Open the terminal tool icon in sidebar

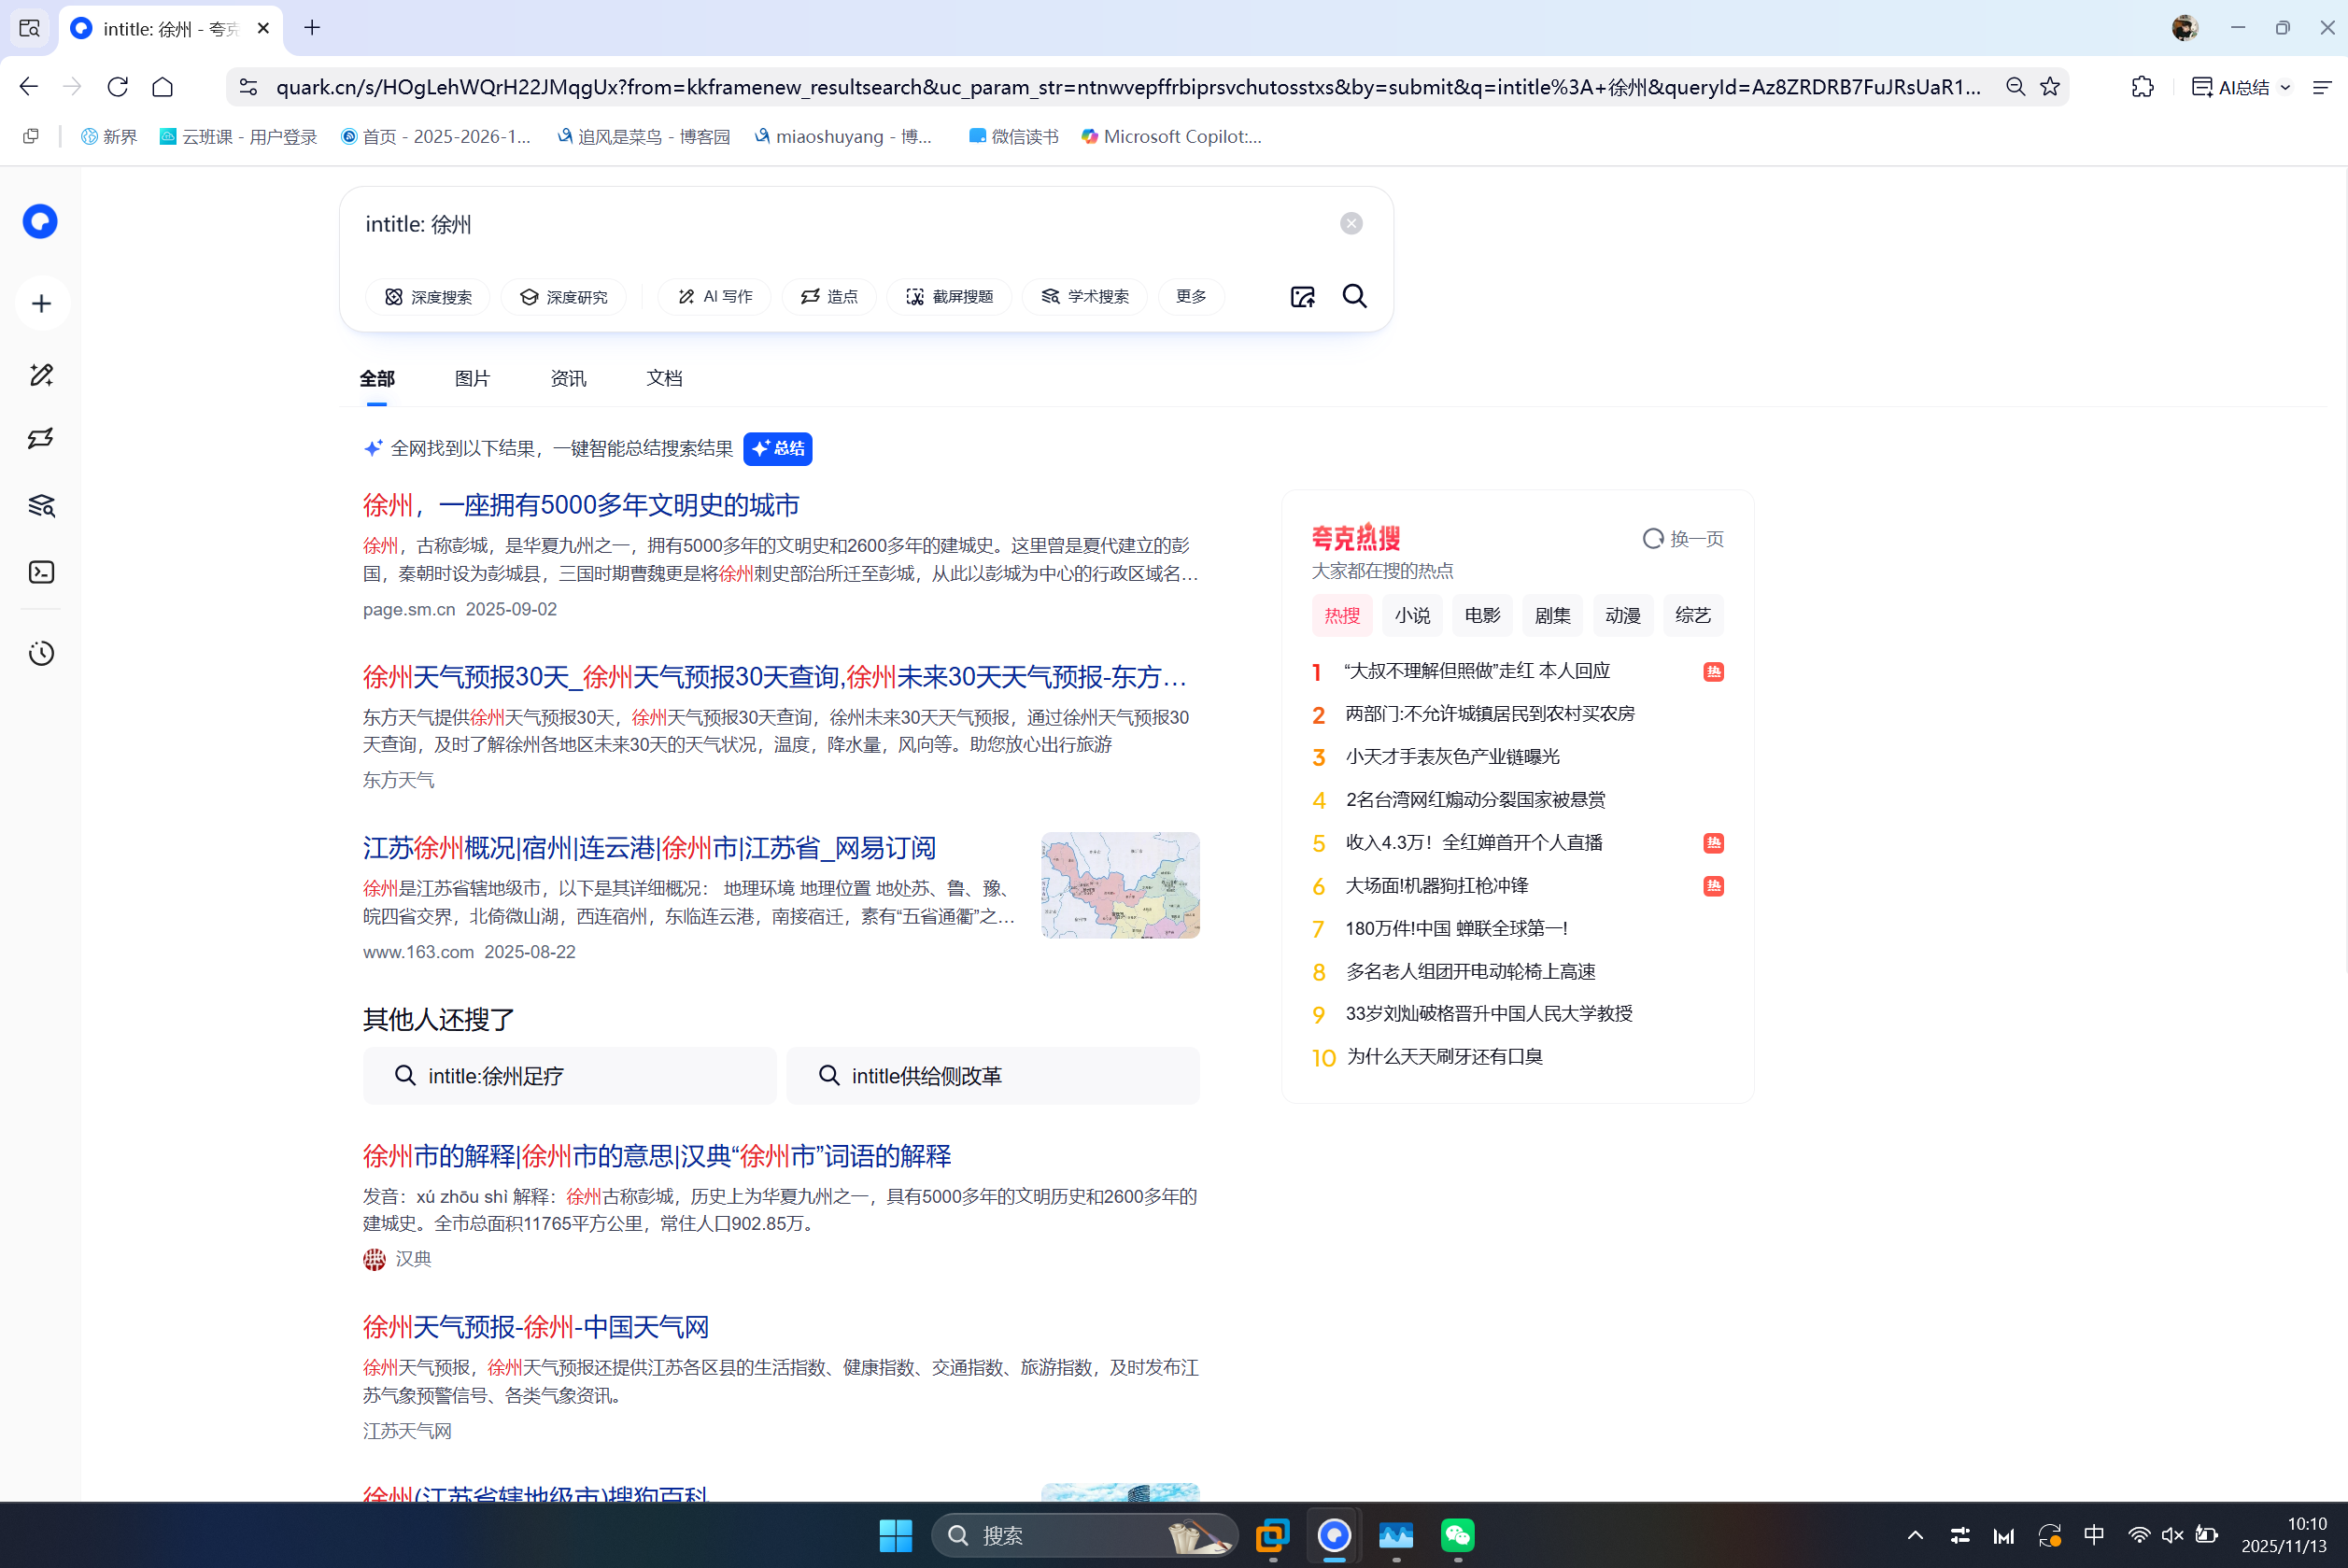coord(40,572)
